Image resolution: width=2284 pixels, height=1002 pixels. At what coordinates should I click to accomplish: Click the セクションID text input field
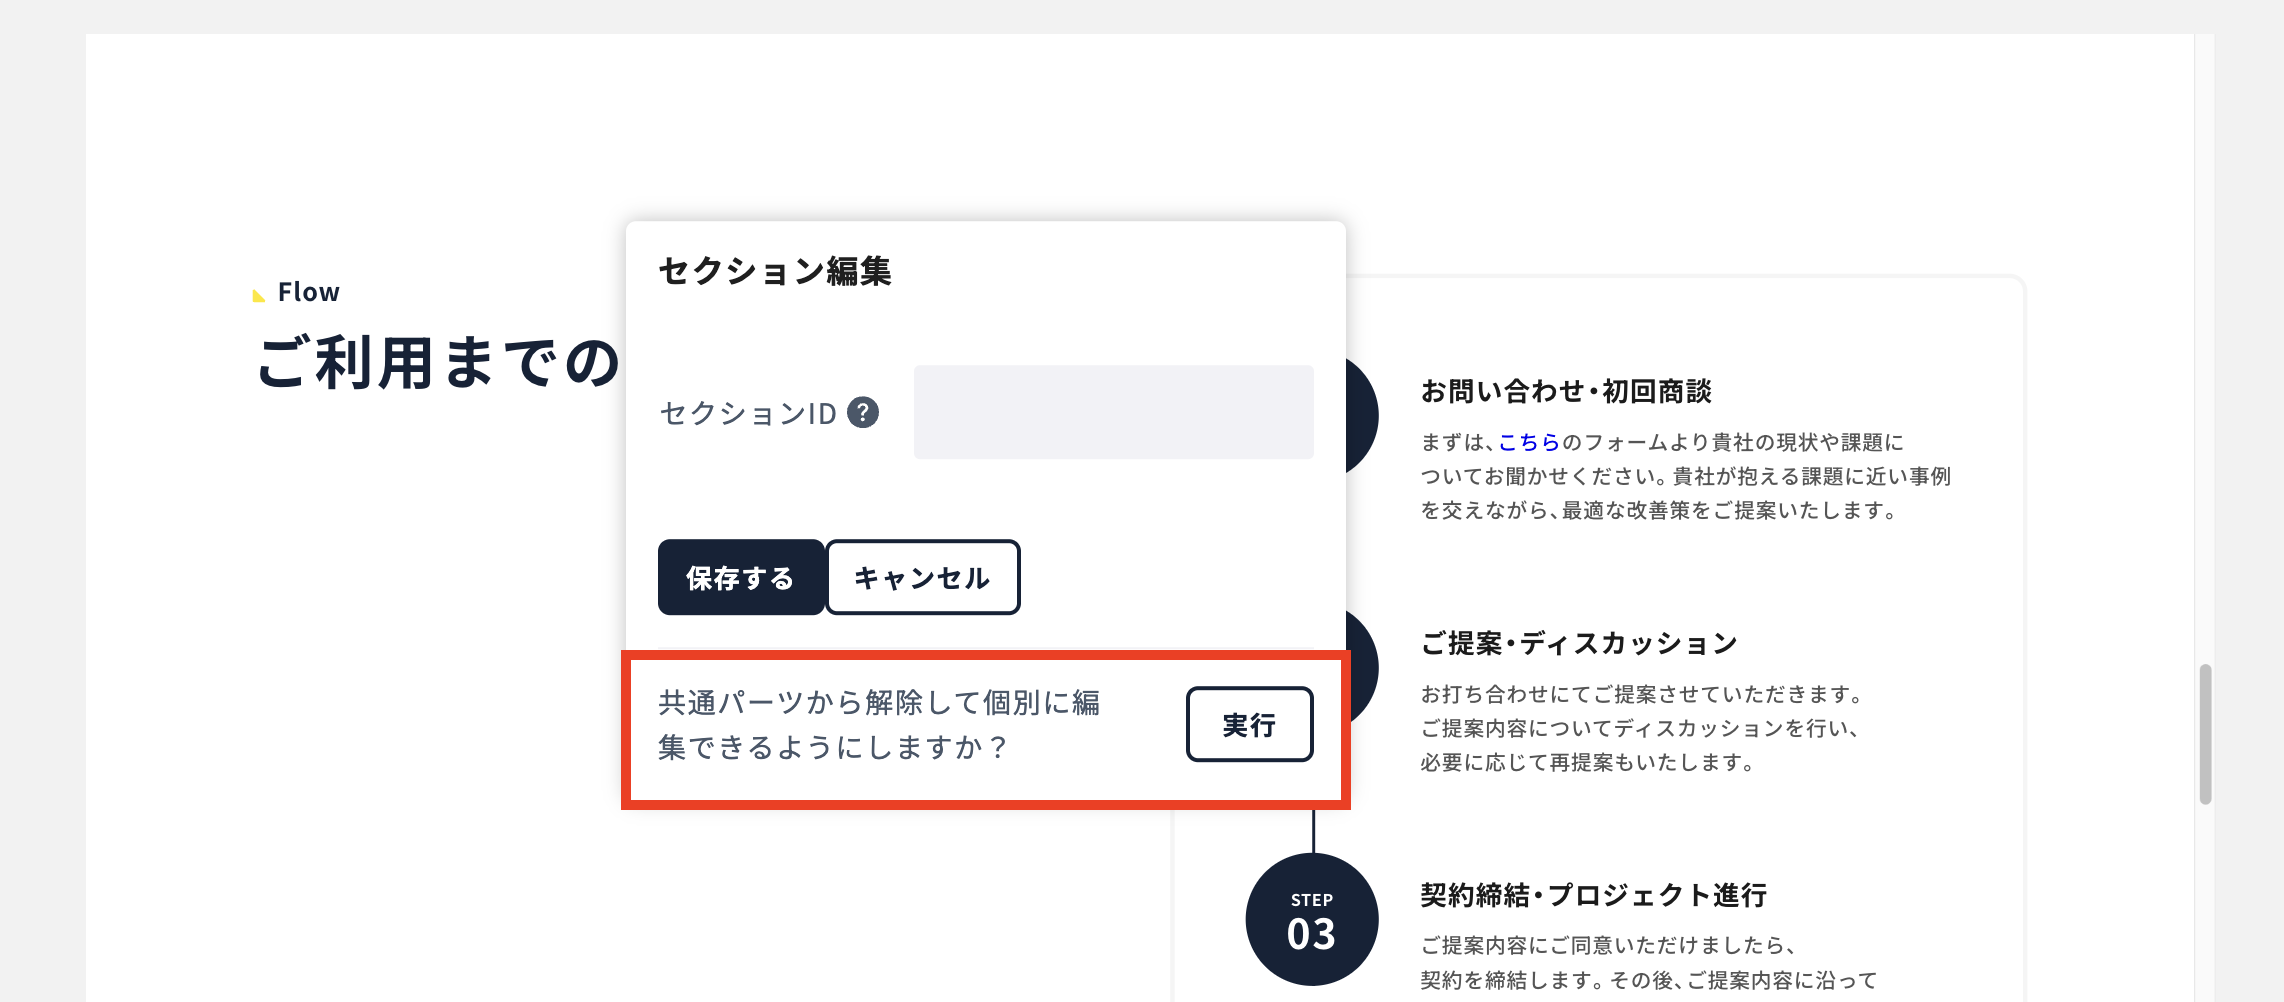pyautogui.click(x=1113, y=412)
